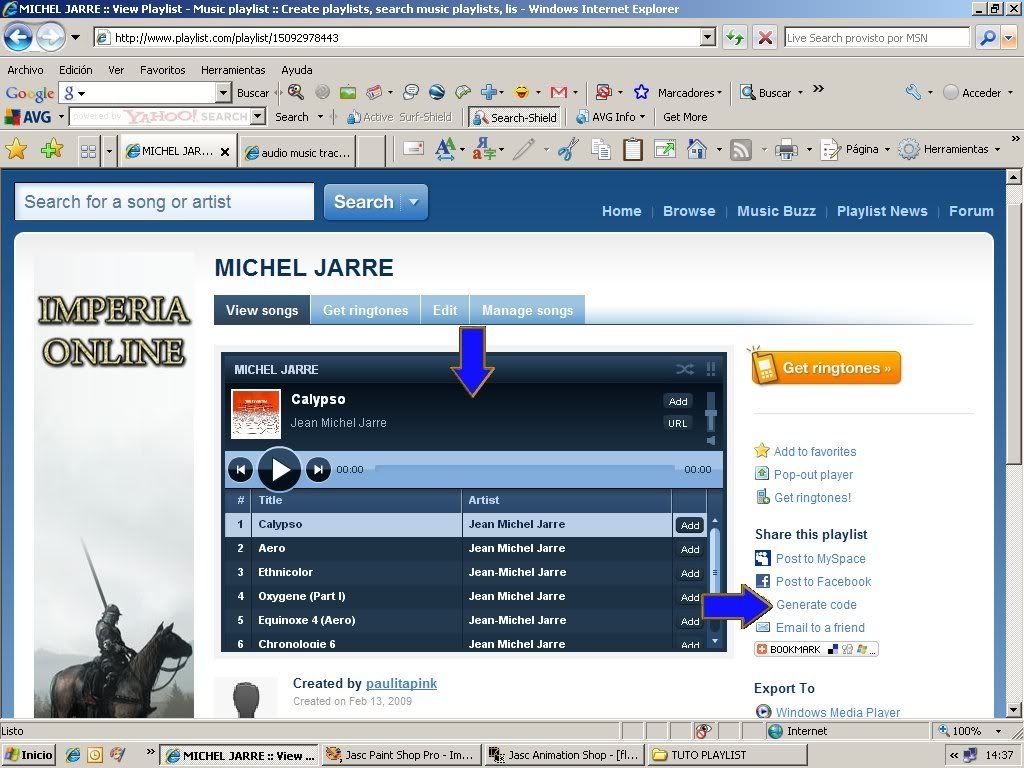Click Add button for the Ethnicolor row
Viewport: 1024px width, 768px height.
click(690, 573)
